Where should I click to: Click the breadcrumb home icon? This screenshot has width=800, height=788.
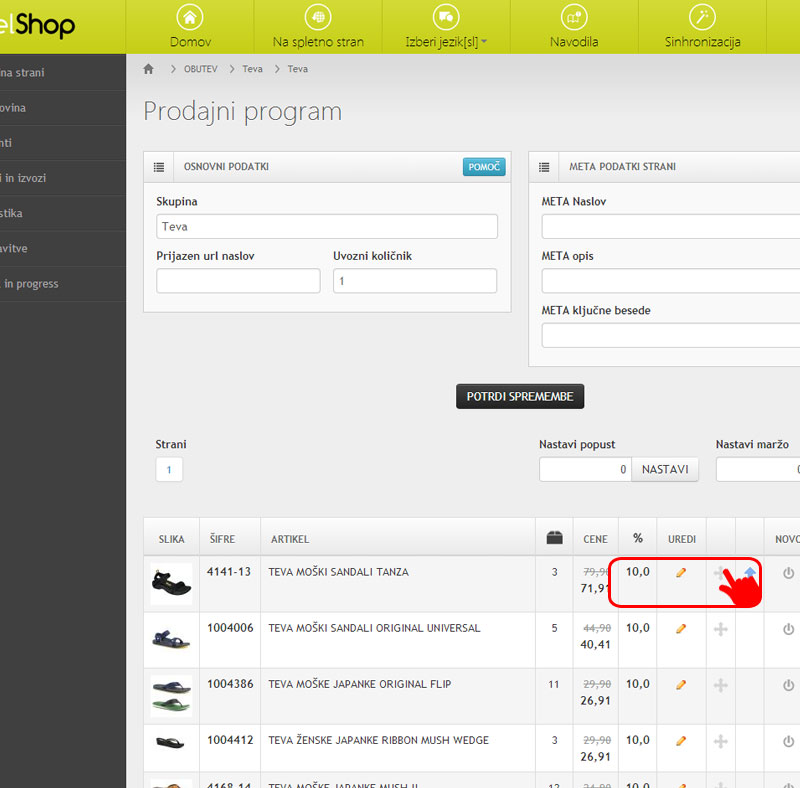(148, 69)
